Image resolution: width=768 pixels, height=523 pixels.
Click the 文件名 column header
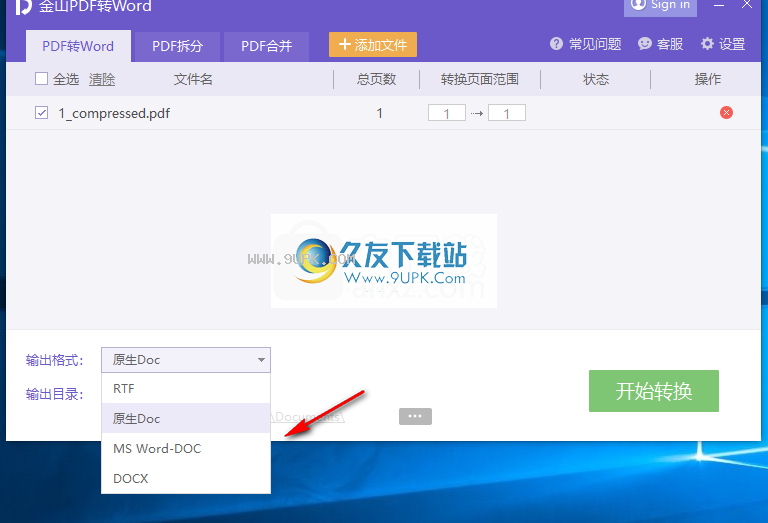193,79
